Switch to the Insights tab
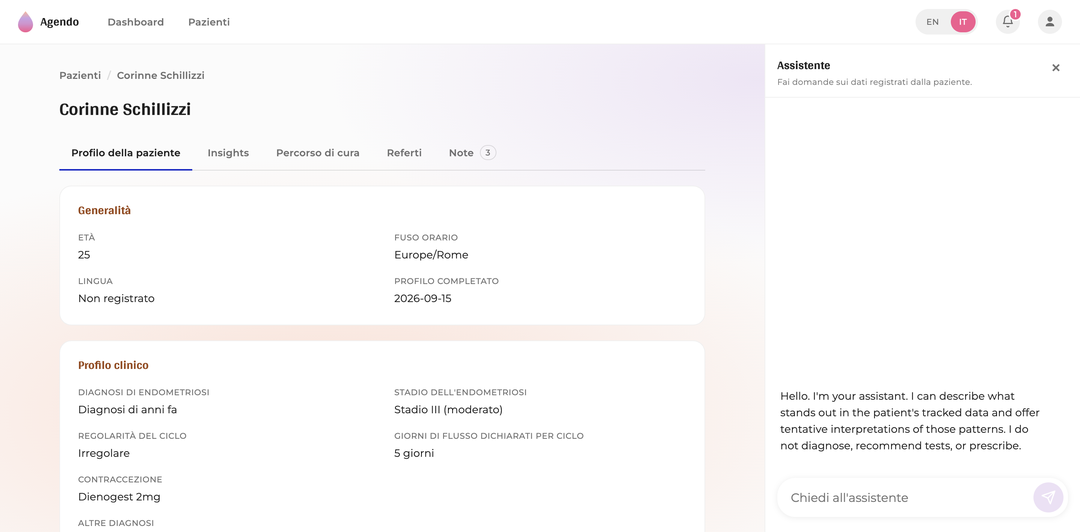Screen dimensions: 1080x532 [228, 153]
